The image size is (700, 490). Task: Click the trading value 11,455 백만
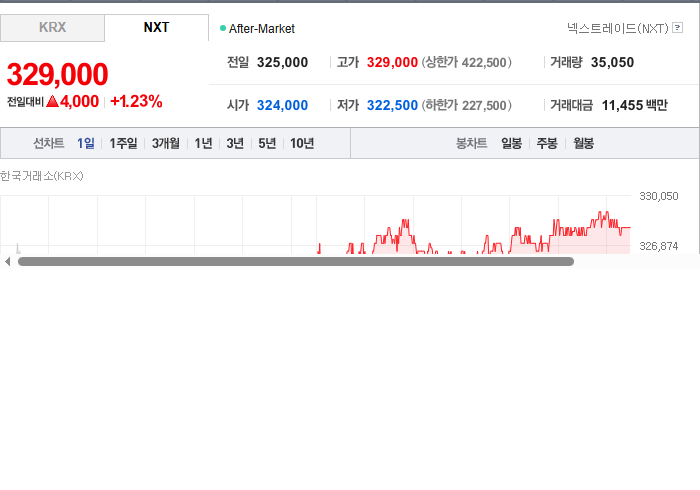coord(634,105)
